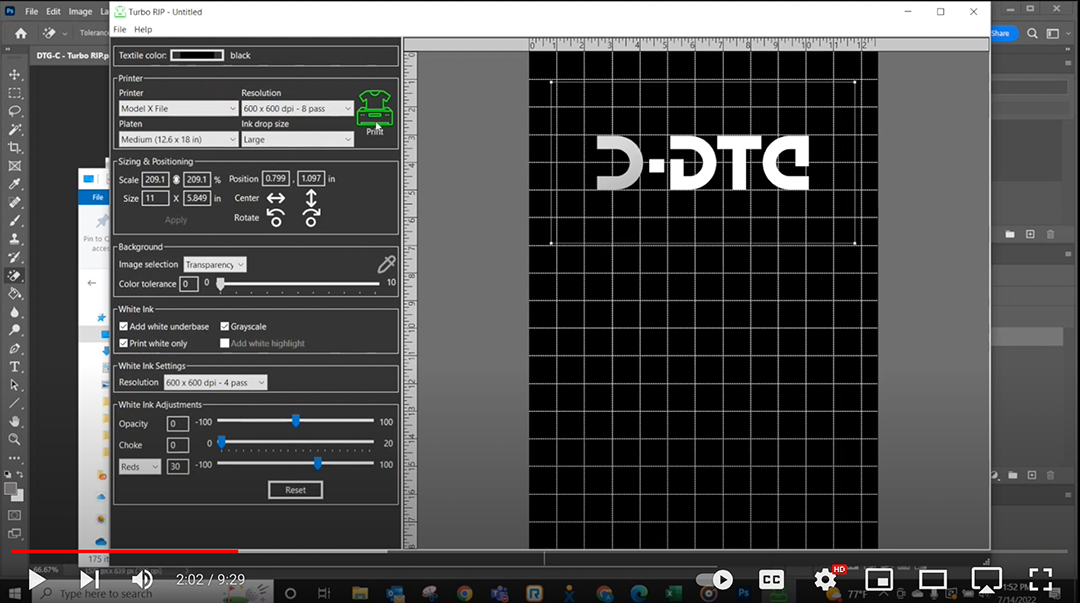This screenshot has width=1080, height=603.
Task: Open the File menu in Turbo RIP
Action: [x=120, y=30]
